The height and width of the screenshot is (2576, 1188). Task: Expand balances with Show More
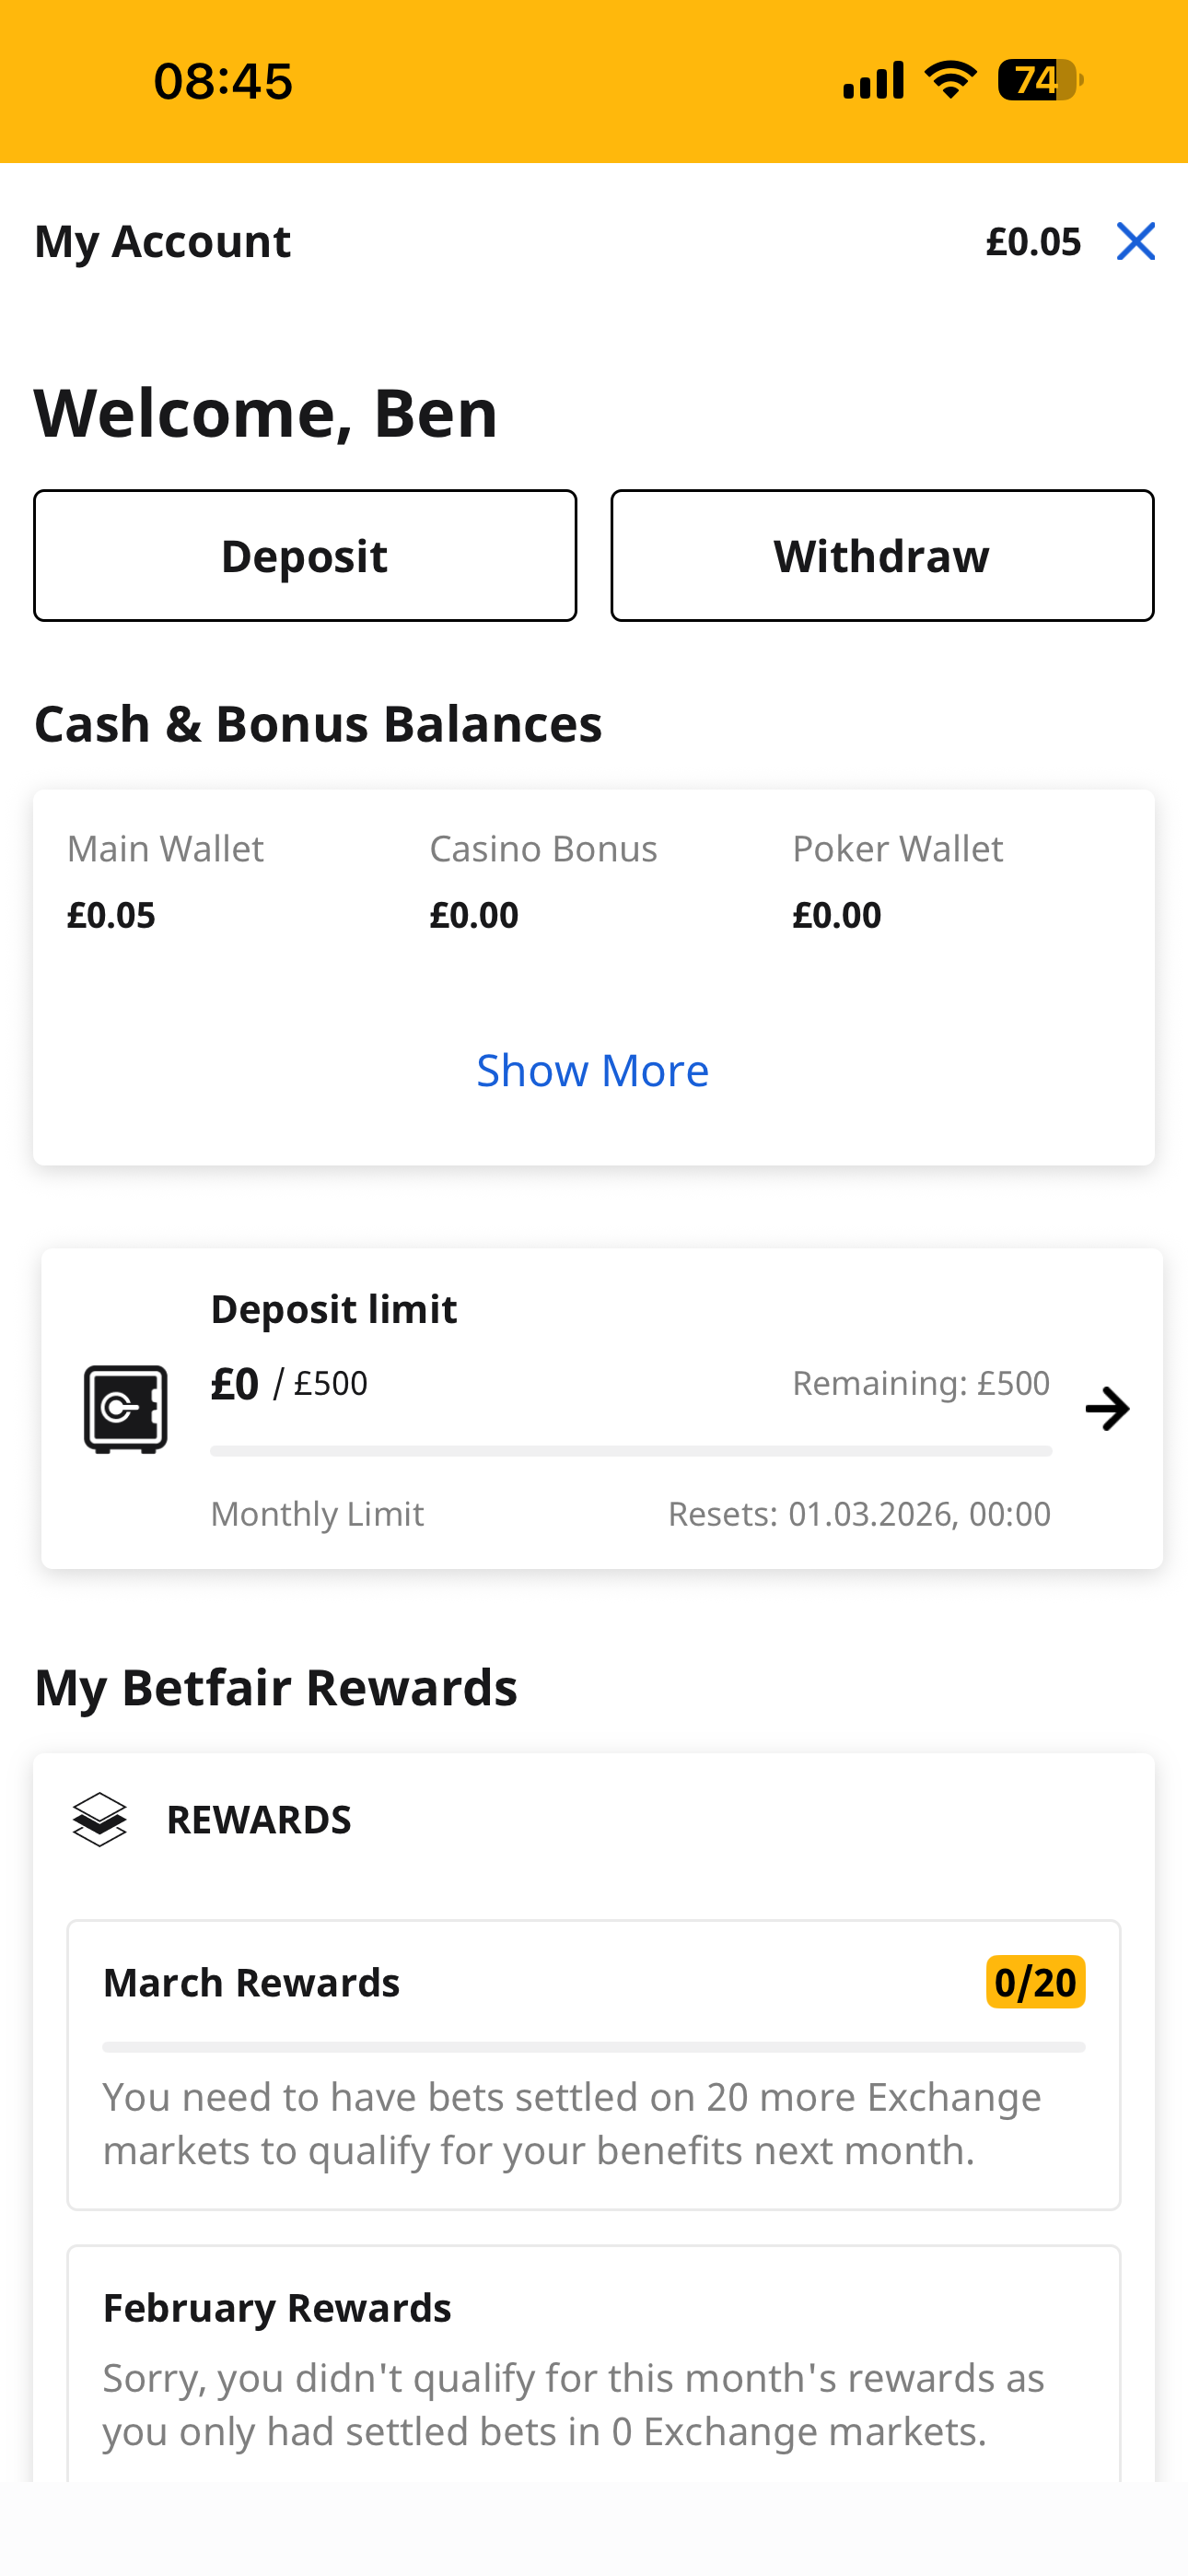(593, 1070)
